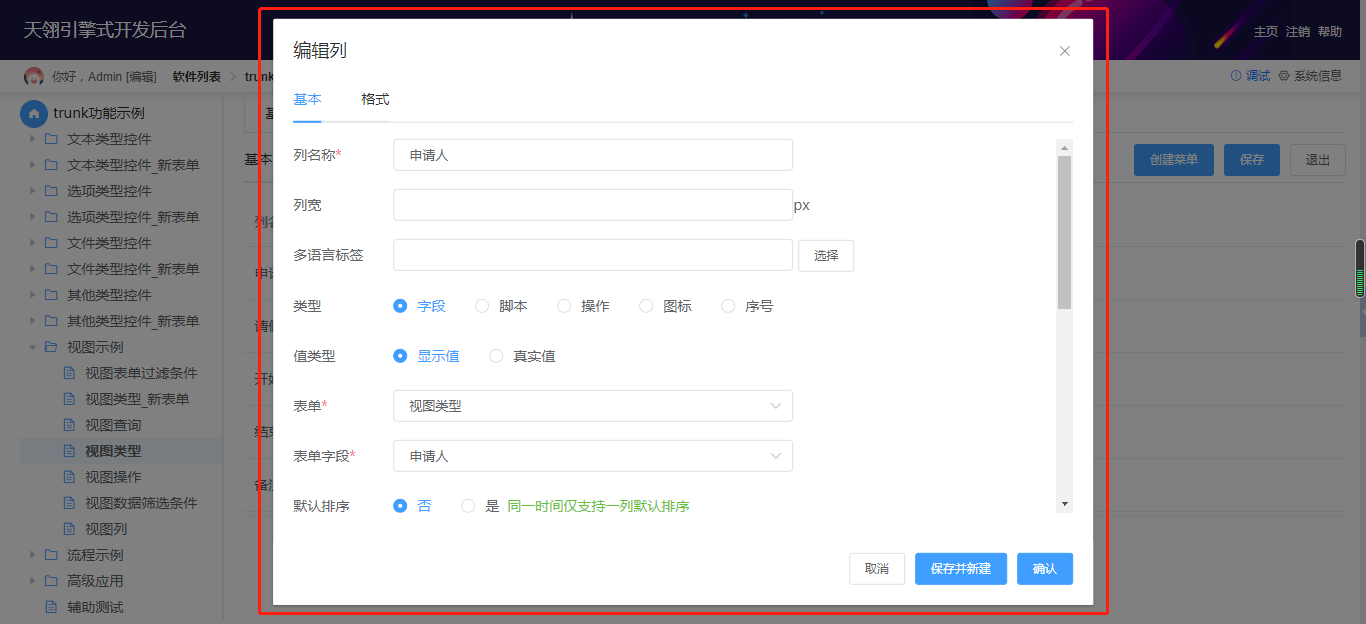Select the 基本 tab in dialog
Screen dimensions: 1366x624
click(307, 99)
